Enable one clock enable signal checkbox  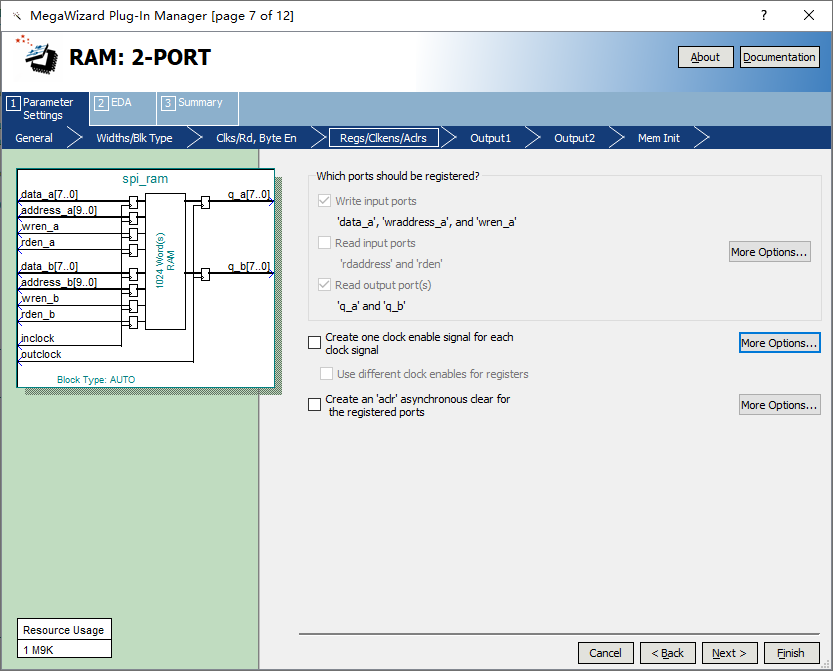[x=315, y=343]
